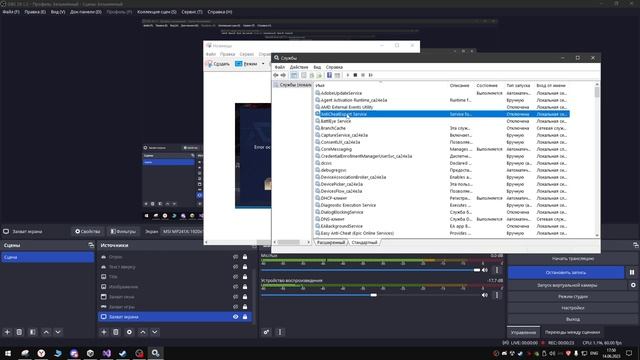Click Запуск виртуальной камеры button
Screen dimensions: 640x360
pos(567,285)
